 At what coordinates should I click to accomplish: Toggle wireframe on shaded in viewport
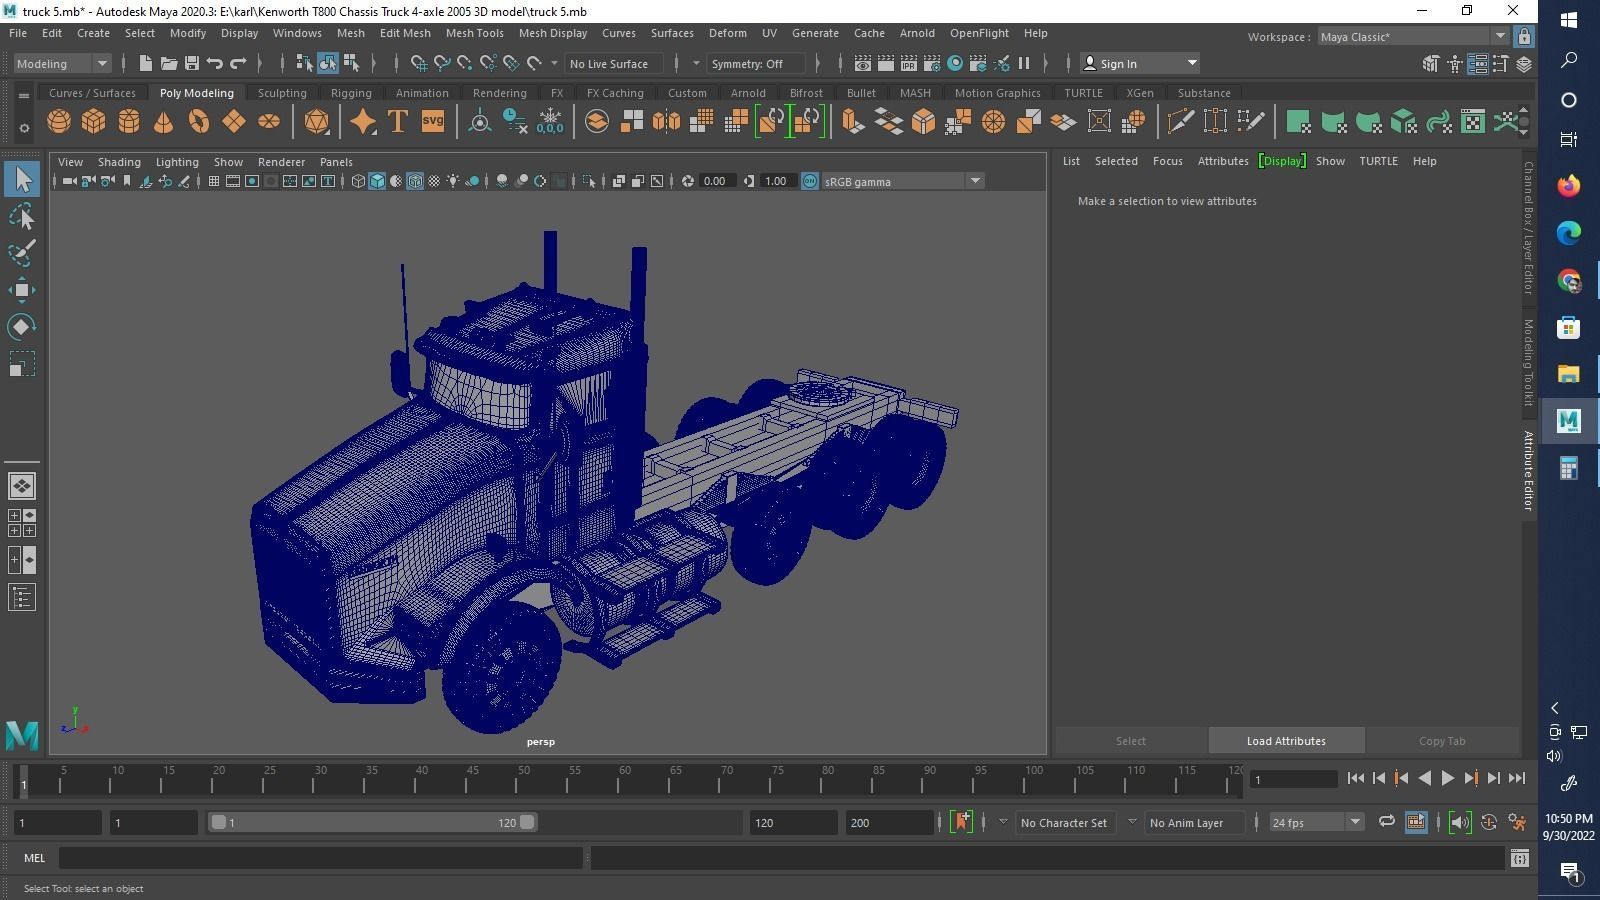(415, 181)
